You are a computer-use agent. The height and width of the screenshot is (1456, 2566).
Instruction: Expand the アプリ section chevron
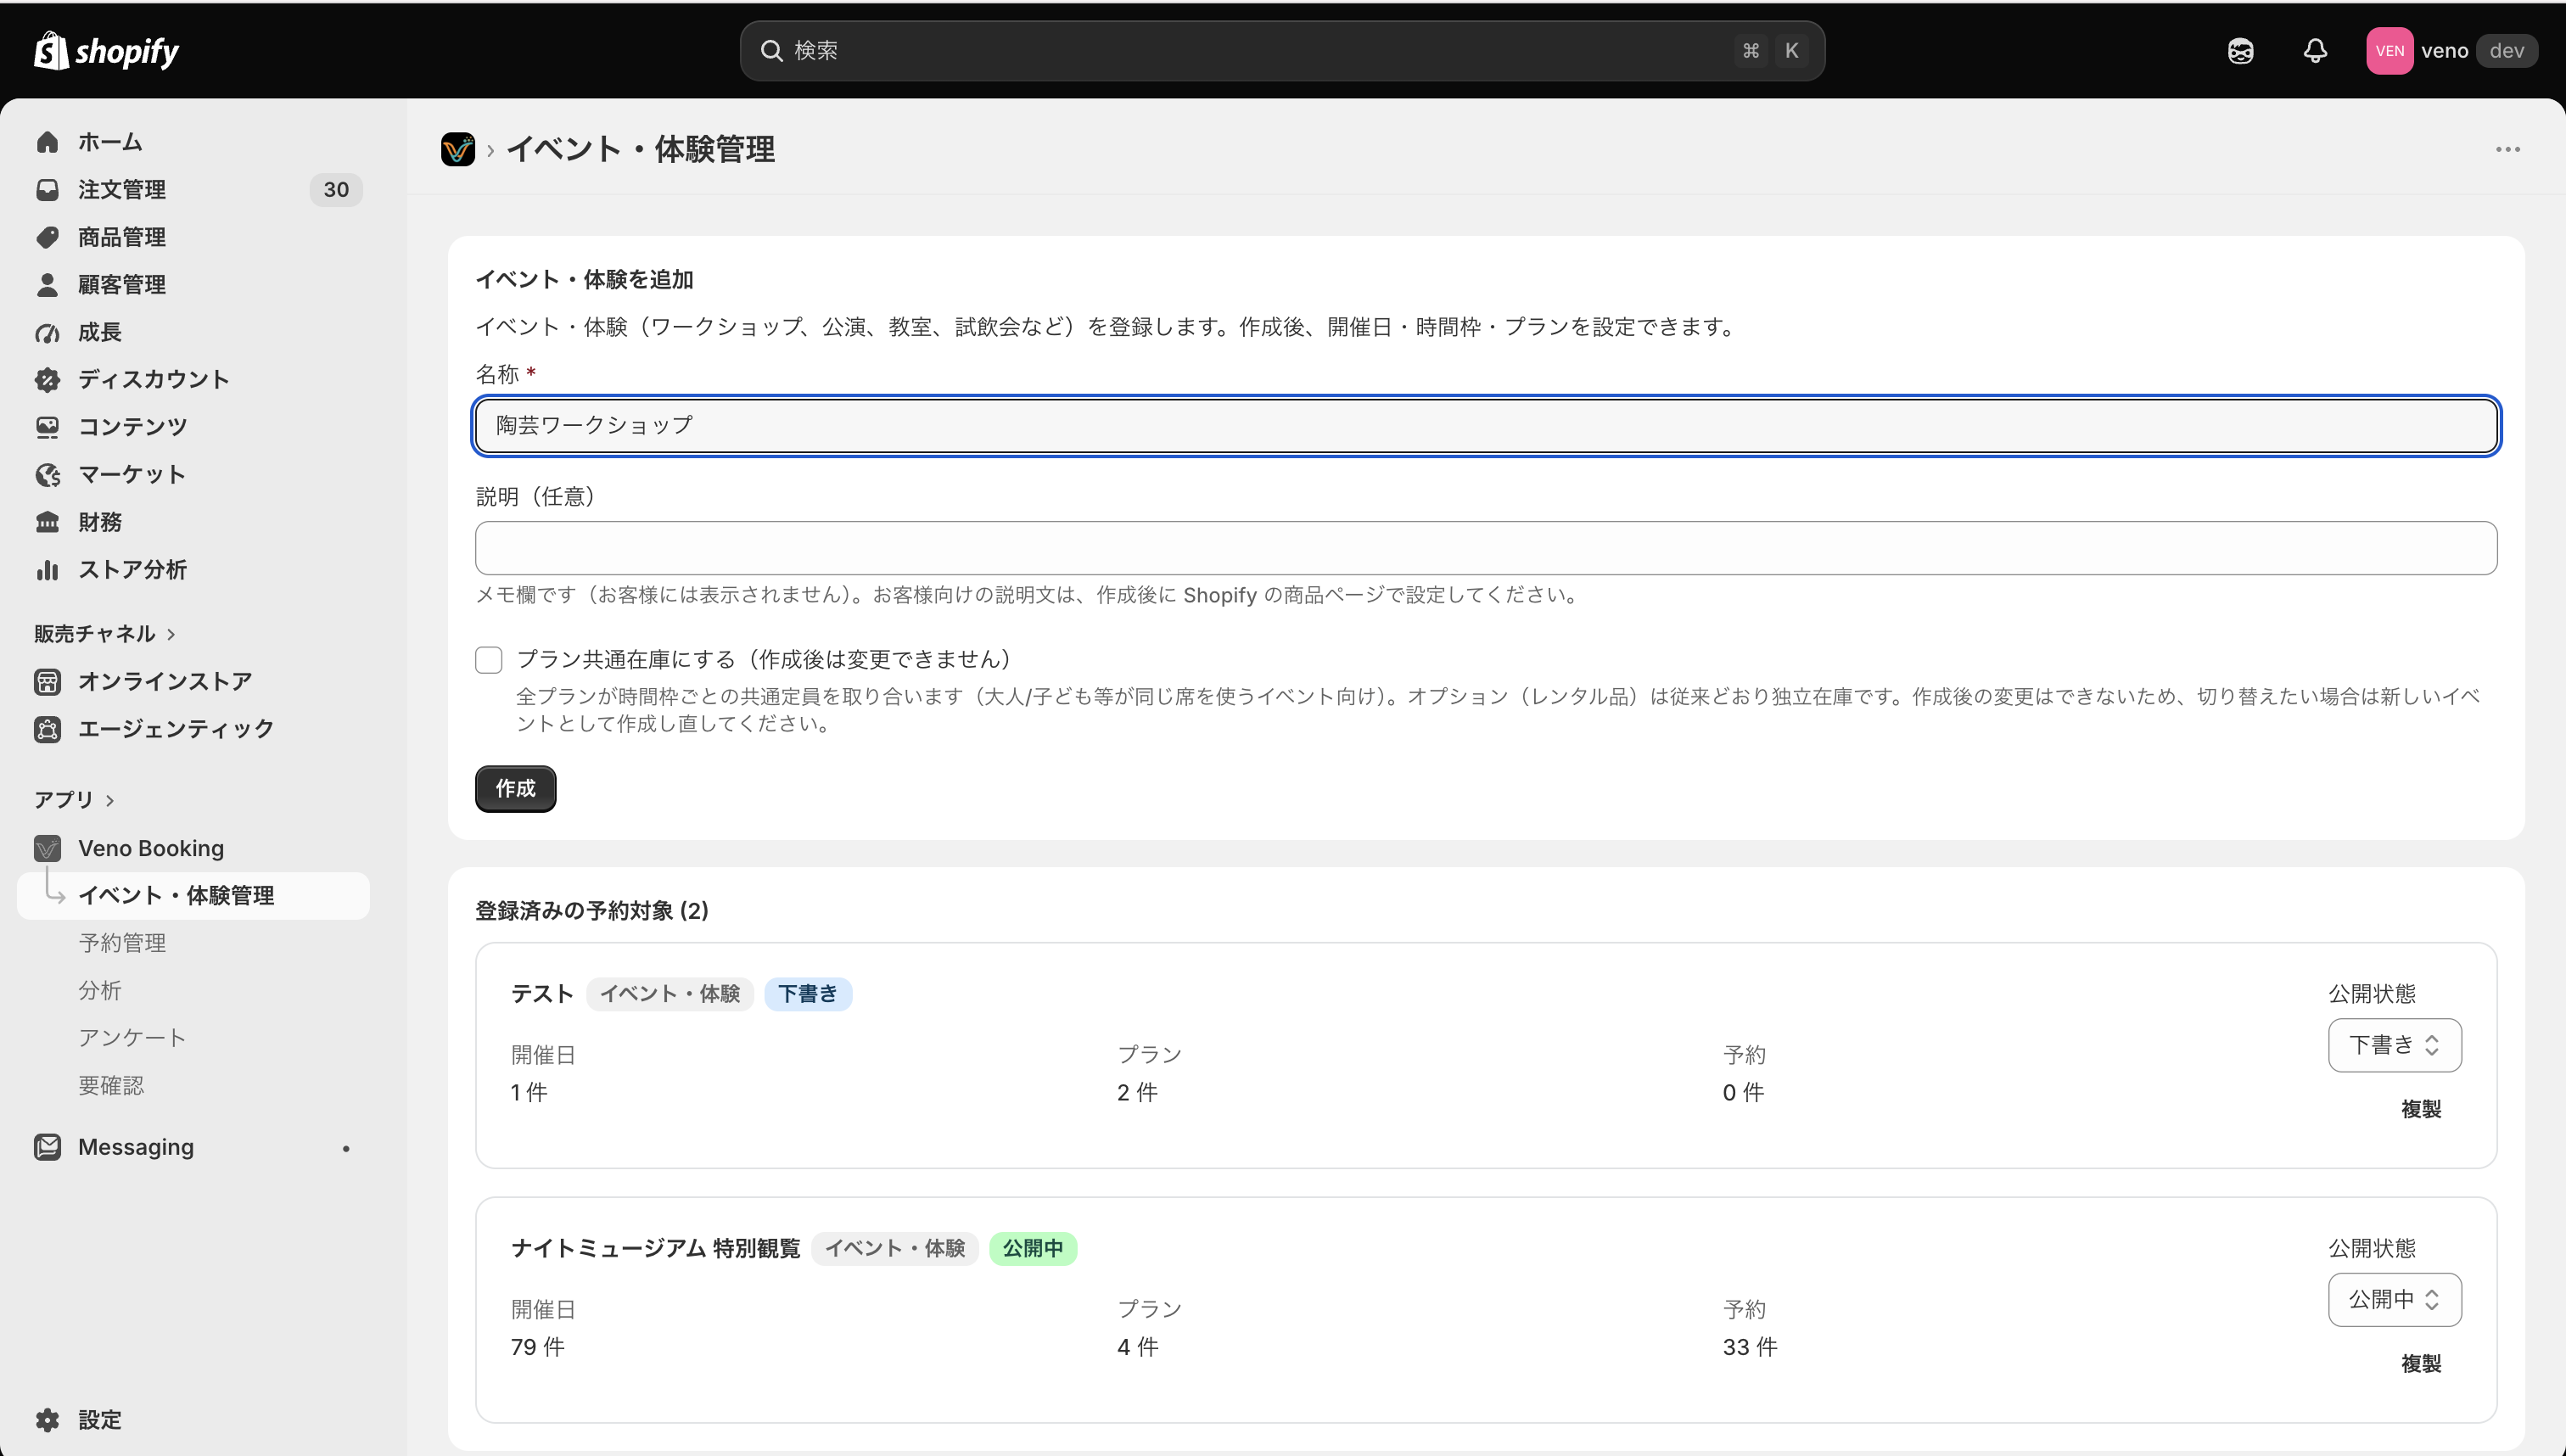(110, 800)
